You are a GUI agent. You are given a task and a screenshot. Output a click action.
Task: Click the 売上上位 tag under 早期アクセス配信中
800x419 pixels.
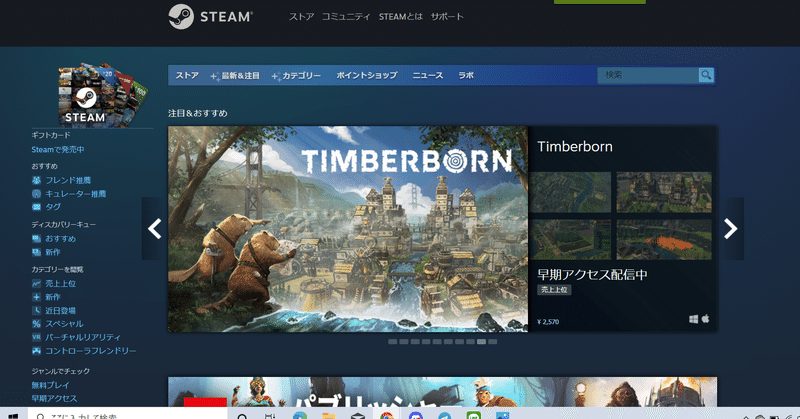[554, 290]
